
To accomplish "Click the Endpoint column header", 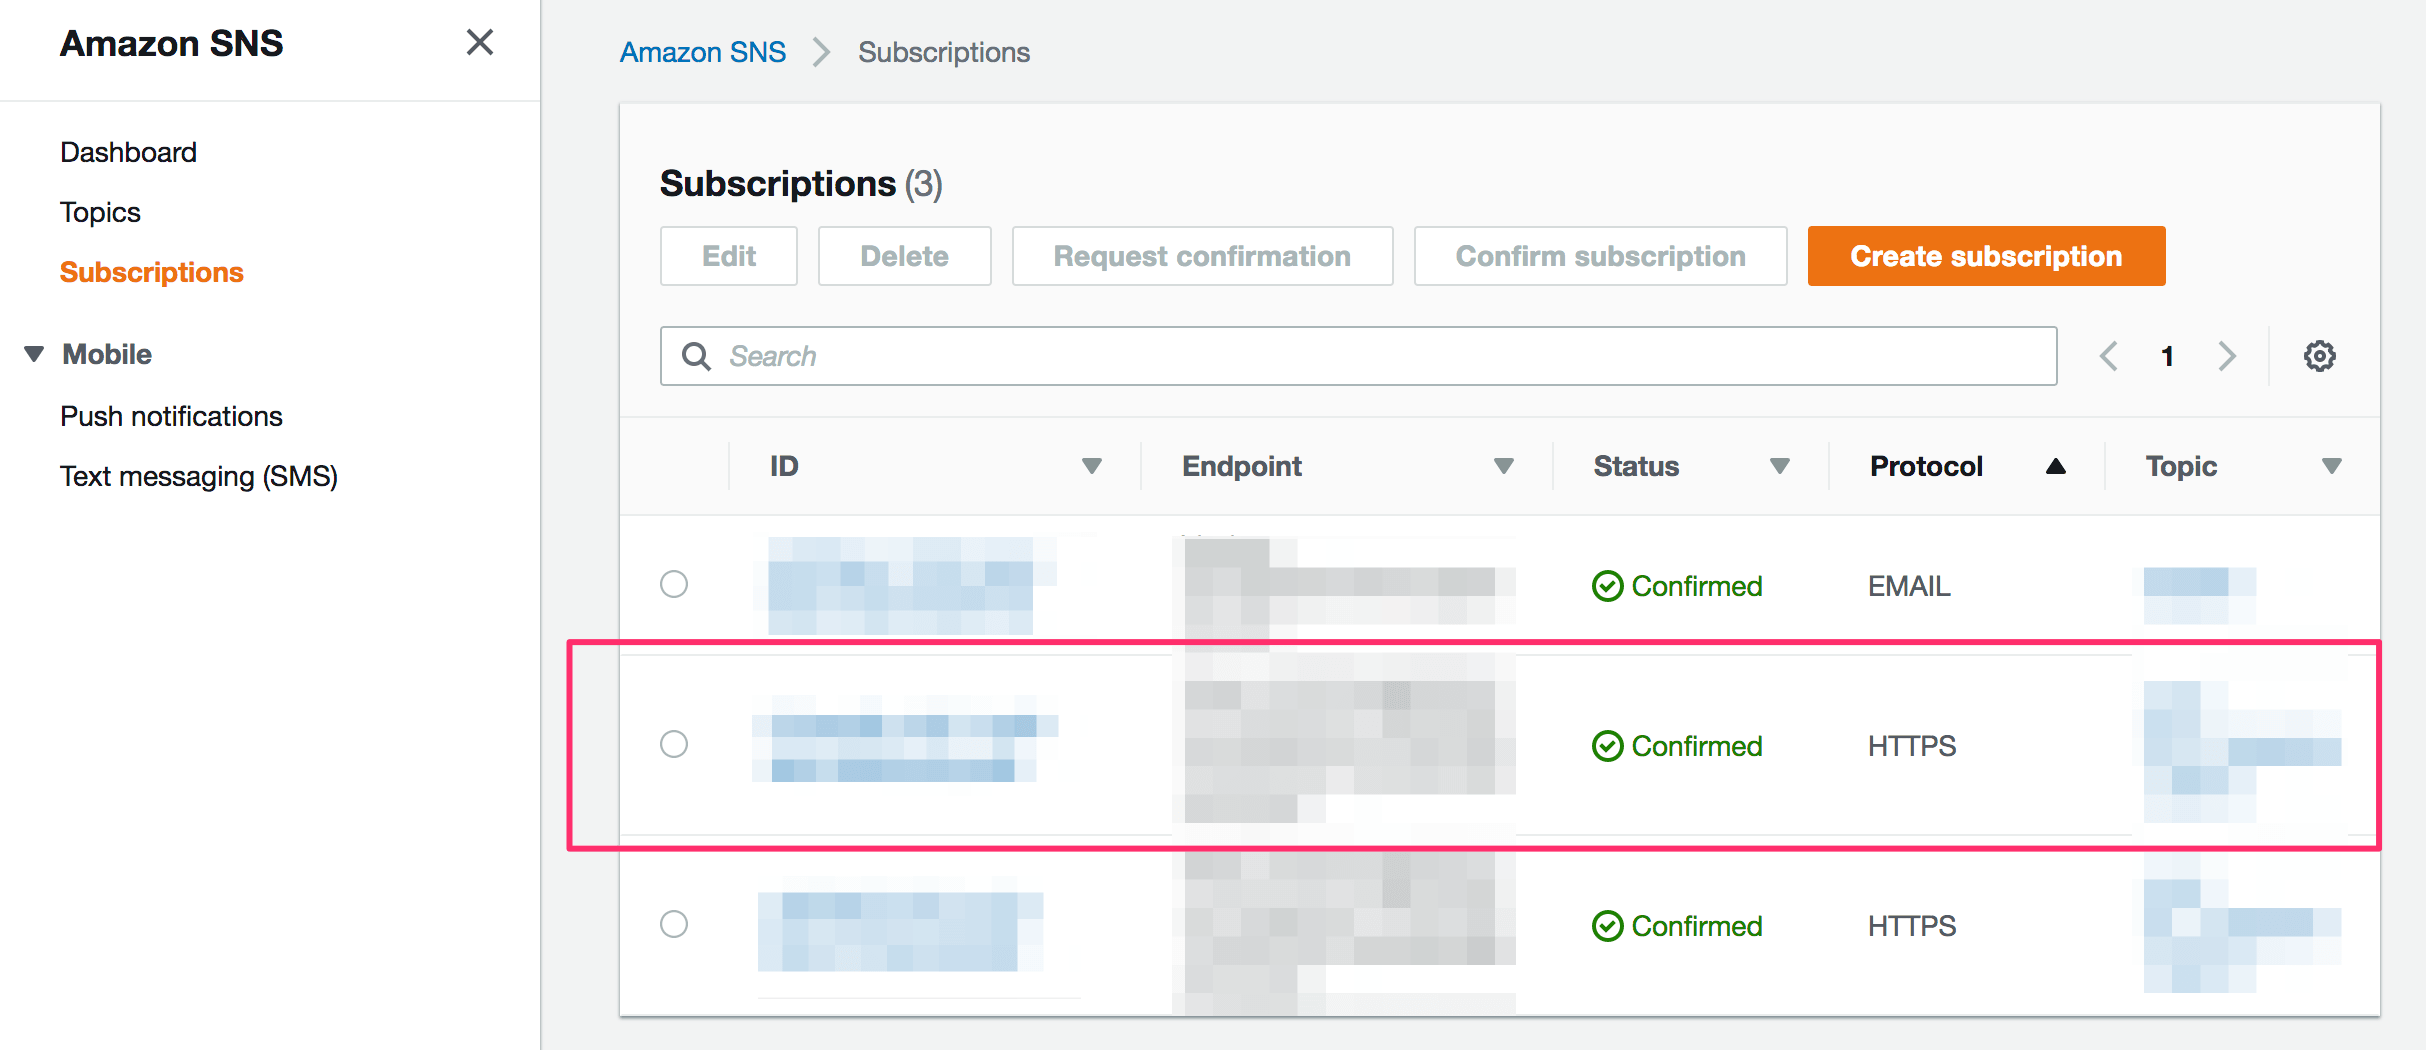I will coord(1242,466).
